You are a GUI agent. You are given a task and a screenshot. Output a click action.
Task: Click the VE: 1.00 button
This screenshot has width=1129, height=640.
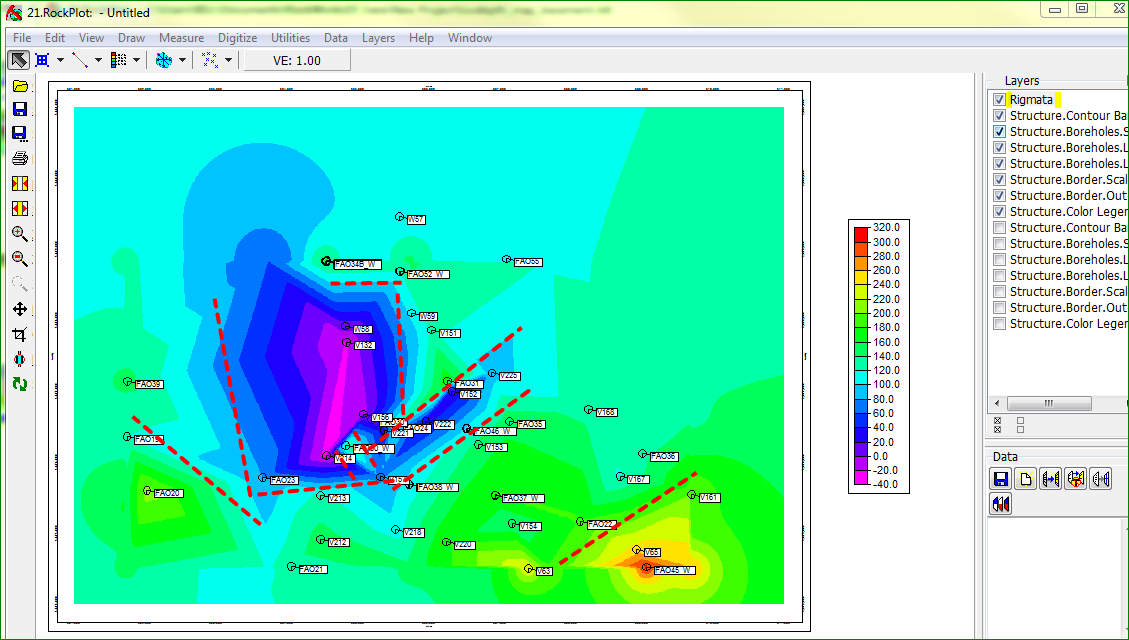click(x=297, y=60)
